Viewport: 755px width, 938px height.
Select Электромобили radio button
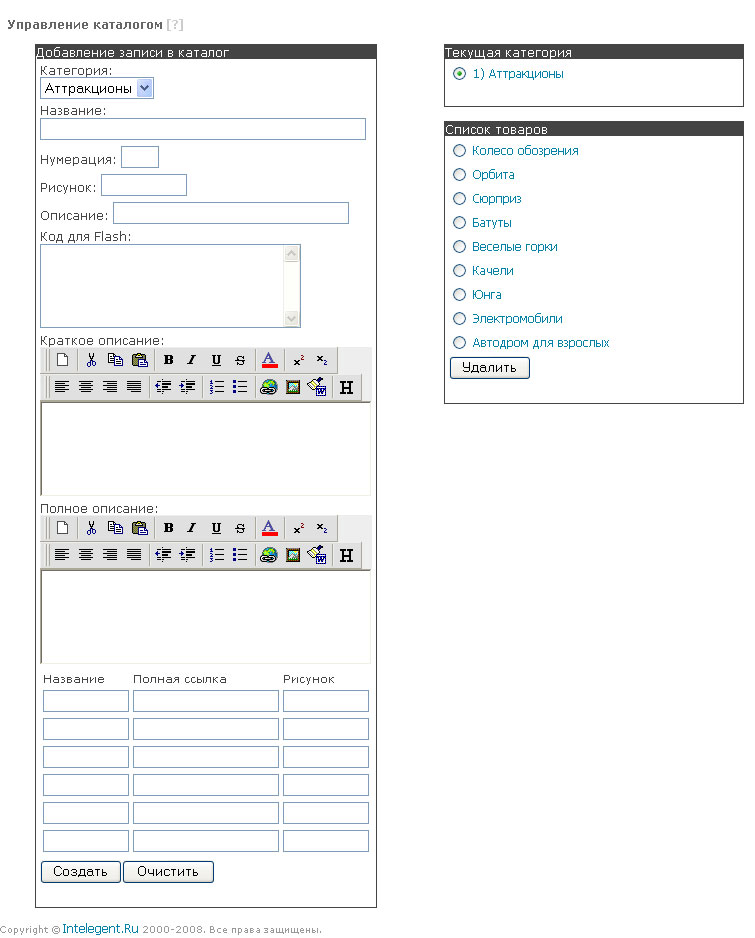(x=459, y=319)
